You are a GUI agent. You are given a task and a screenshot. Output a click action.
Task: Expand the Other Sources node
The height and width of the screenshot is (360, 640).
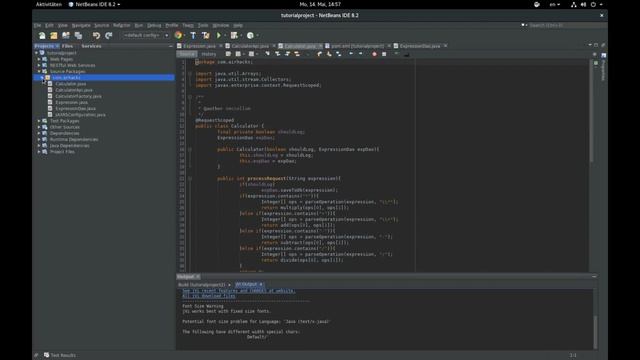tap(39, 127)
